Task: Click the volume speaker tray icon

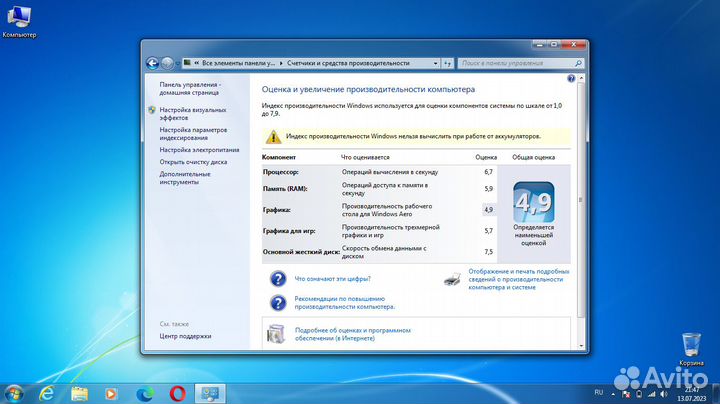Action: (x=664, y=394)
